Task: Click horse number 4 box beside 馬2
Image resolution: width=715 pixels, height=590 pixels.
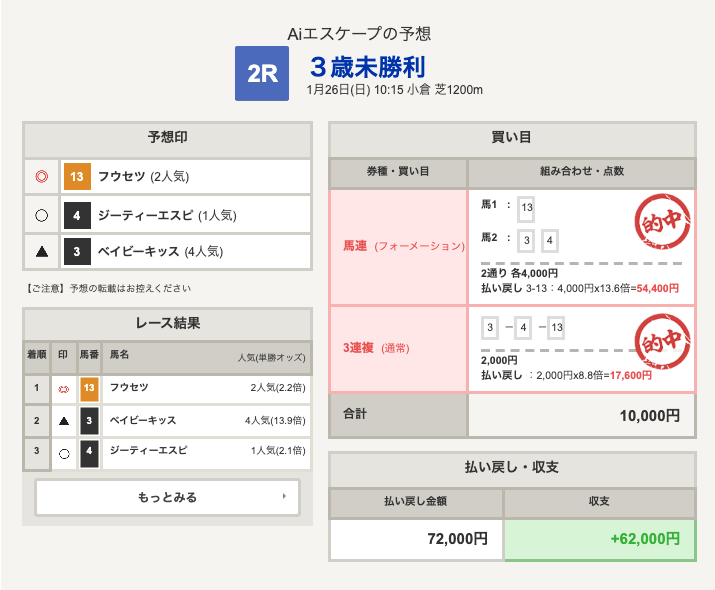Action: click(x=549, y=241)
